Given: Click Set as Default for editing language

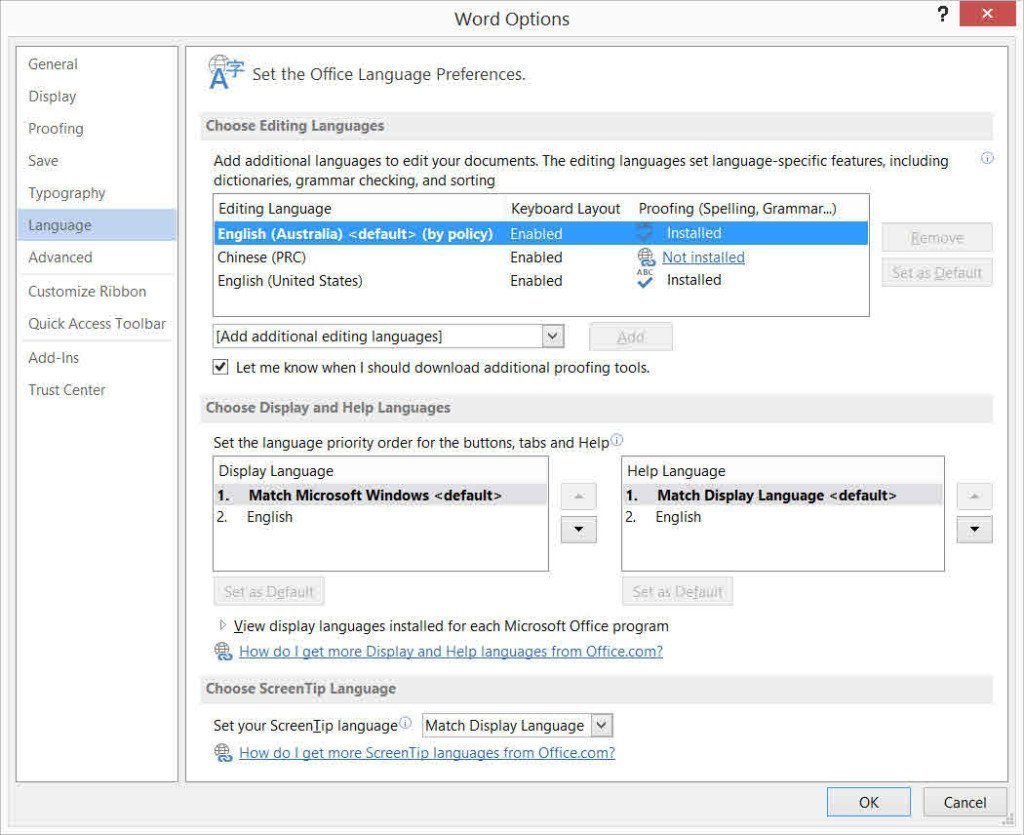Looking at the screenshot, I should (936, 272).
